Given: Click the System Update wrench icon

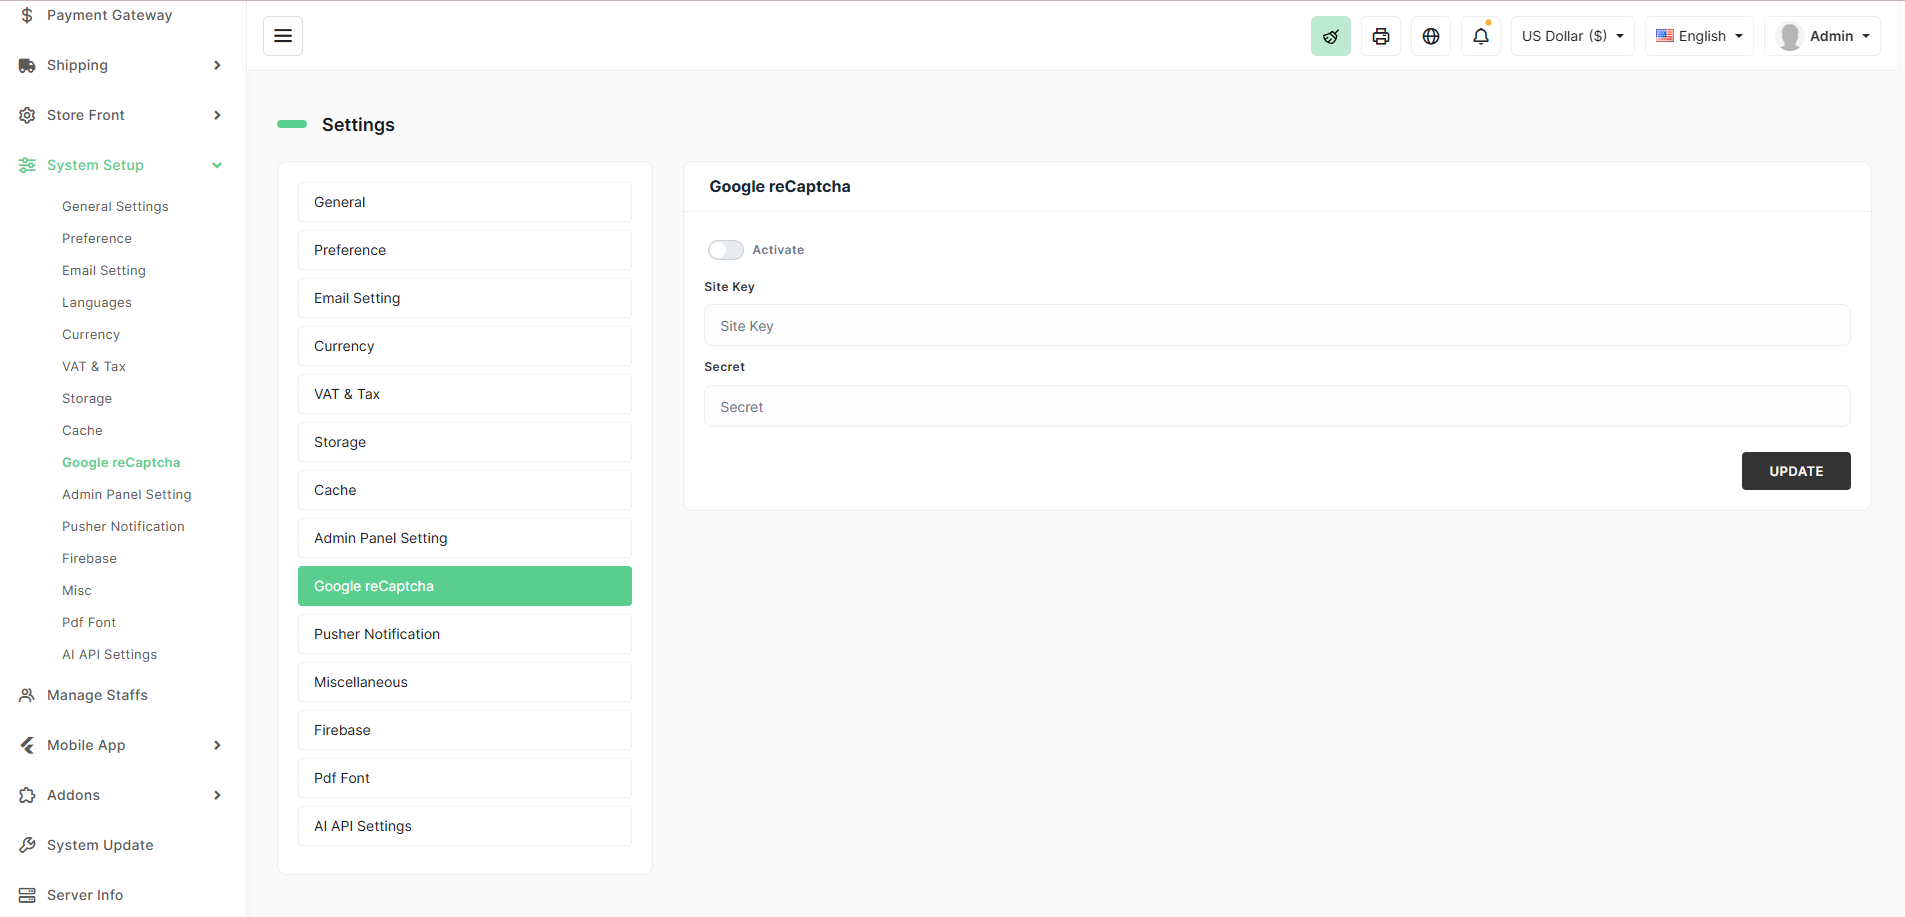Looking at the screenshot, I should tap(27, 845).
